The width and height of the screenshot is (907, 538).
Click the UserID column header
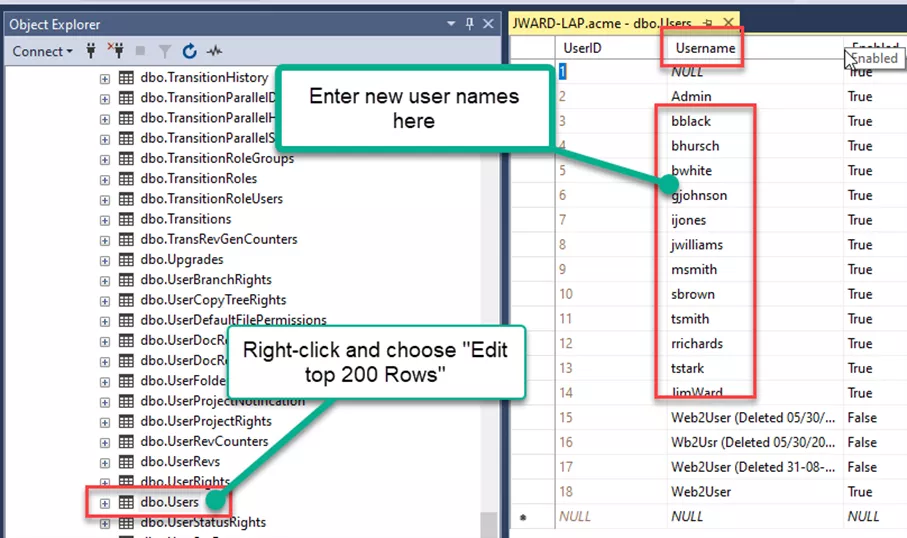pos(582,48)
